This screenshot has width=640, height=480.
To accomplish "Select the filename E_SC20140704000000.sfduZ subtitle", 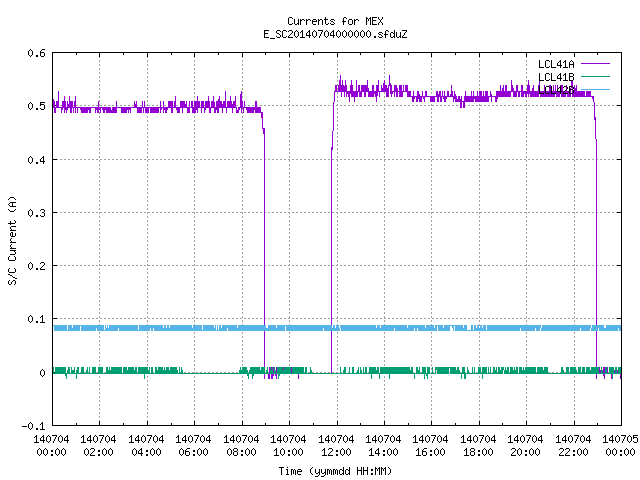I will [335, 34].
